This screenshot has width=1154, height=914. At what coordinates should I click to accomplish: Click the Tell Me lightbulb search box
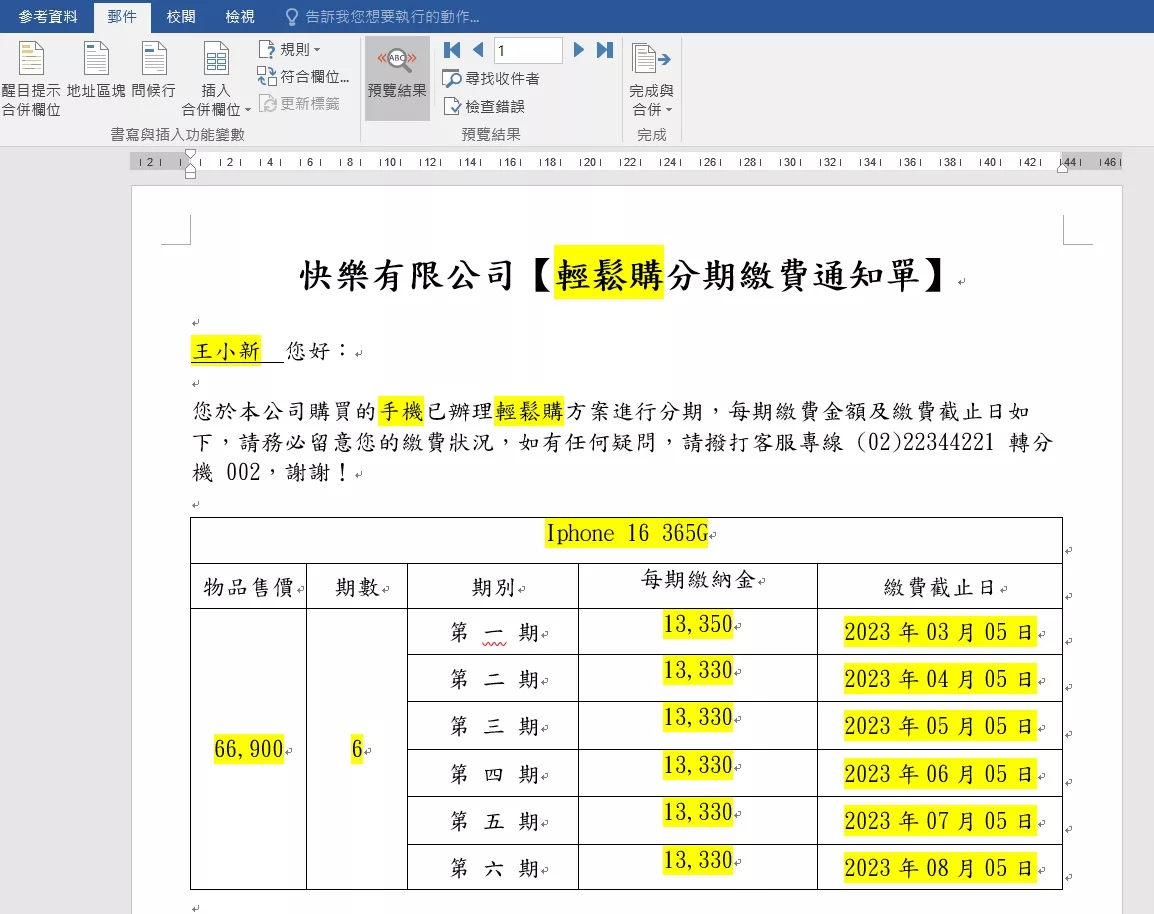[x=383, y=16]
